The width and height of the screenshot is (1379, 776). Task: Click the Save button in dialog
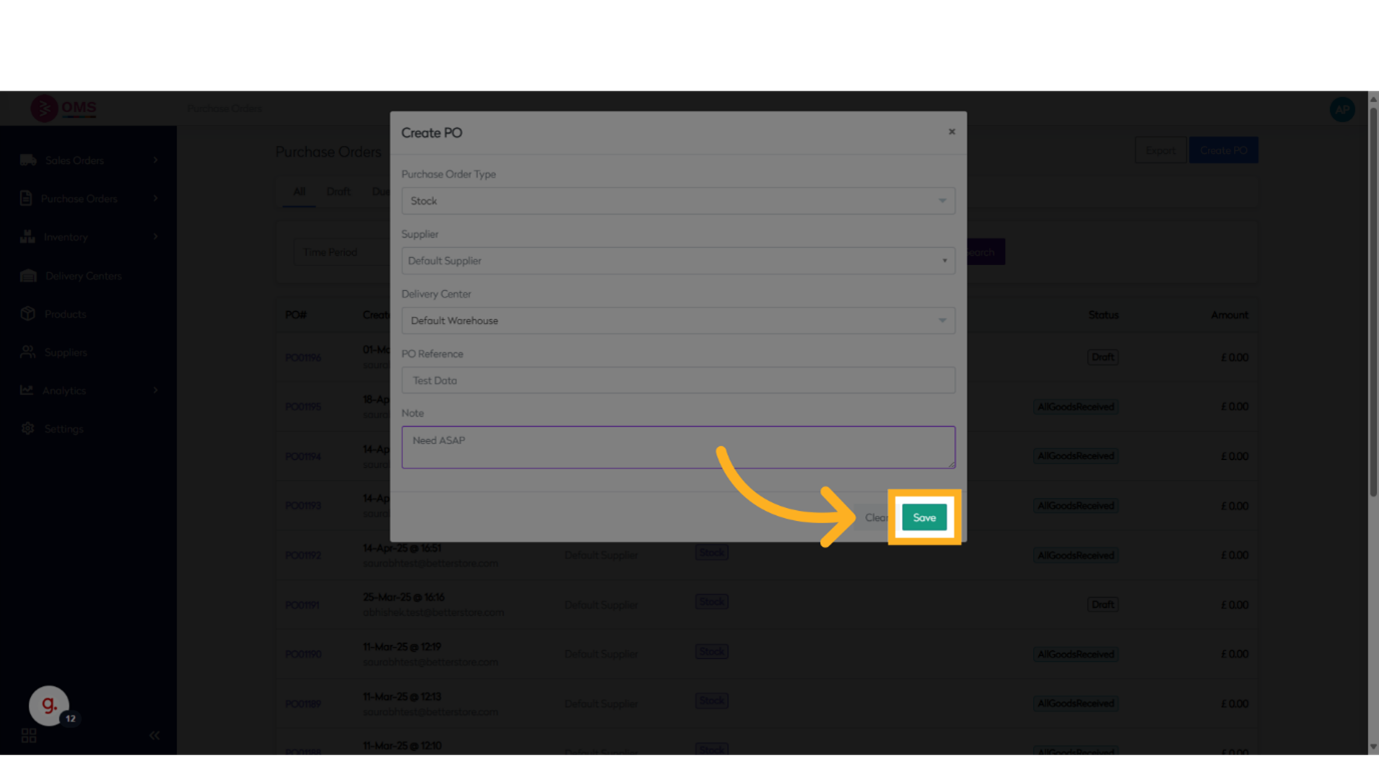[924, 517]
